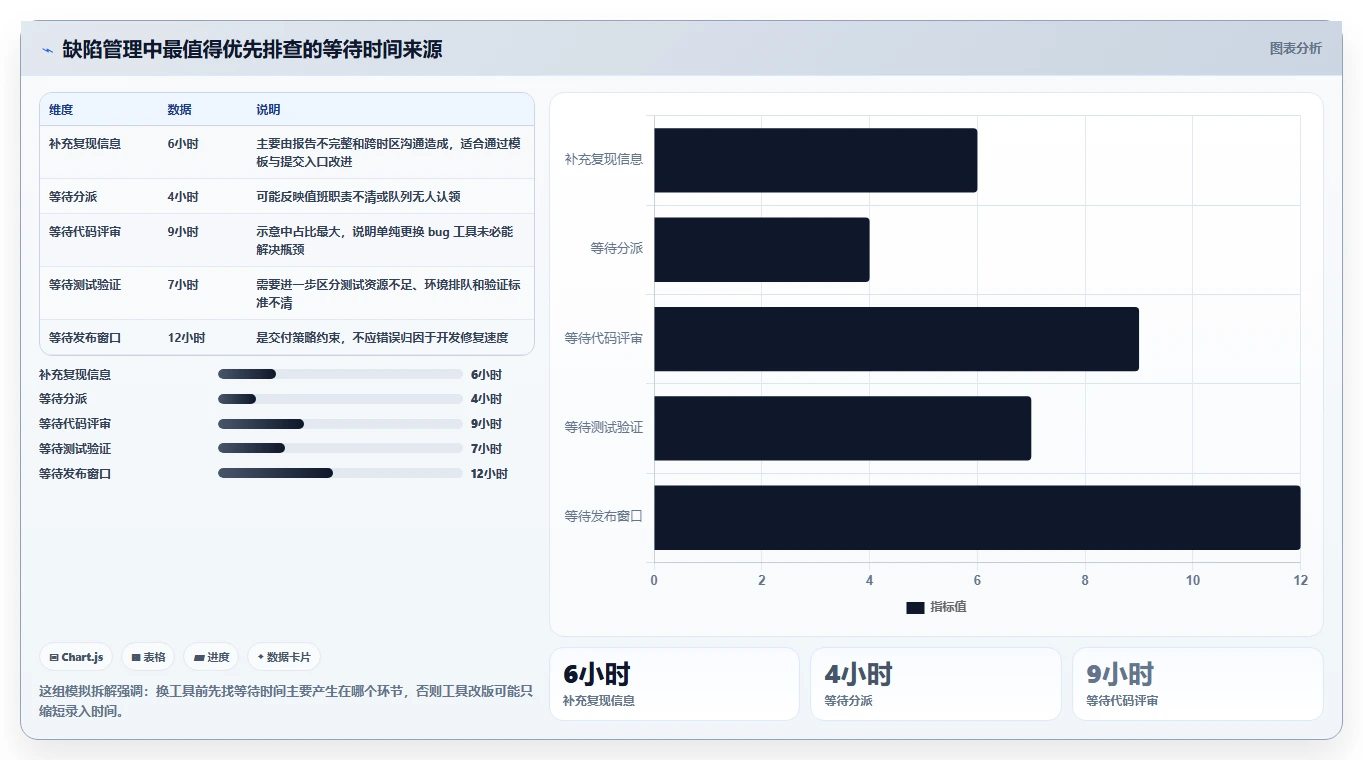Open the 9小时 等待代码评审 data card
Image resolution: width=1363 pixels, height=760 pixels.
click(x=1197, y=684)
